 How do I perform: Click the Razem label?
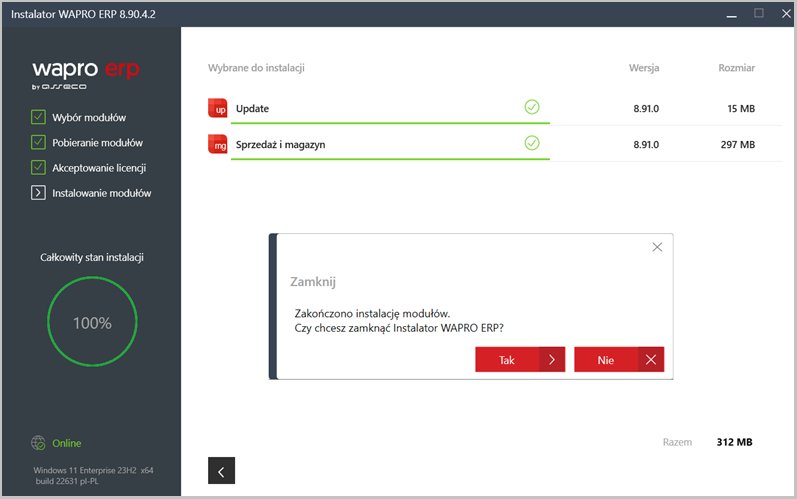pyautogui.click(x=677, y=442)
